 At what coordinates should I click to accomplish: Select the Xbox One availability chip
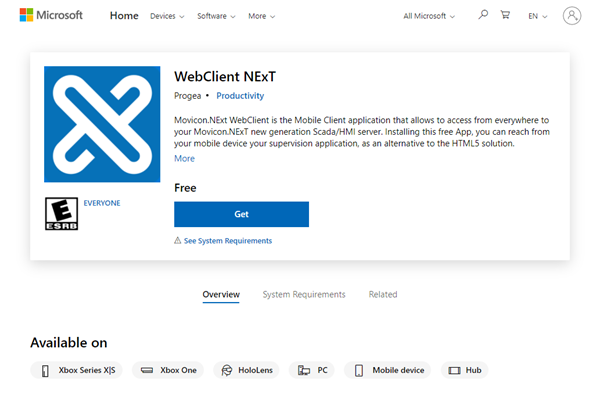click(x=168, y=370)
